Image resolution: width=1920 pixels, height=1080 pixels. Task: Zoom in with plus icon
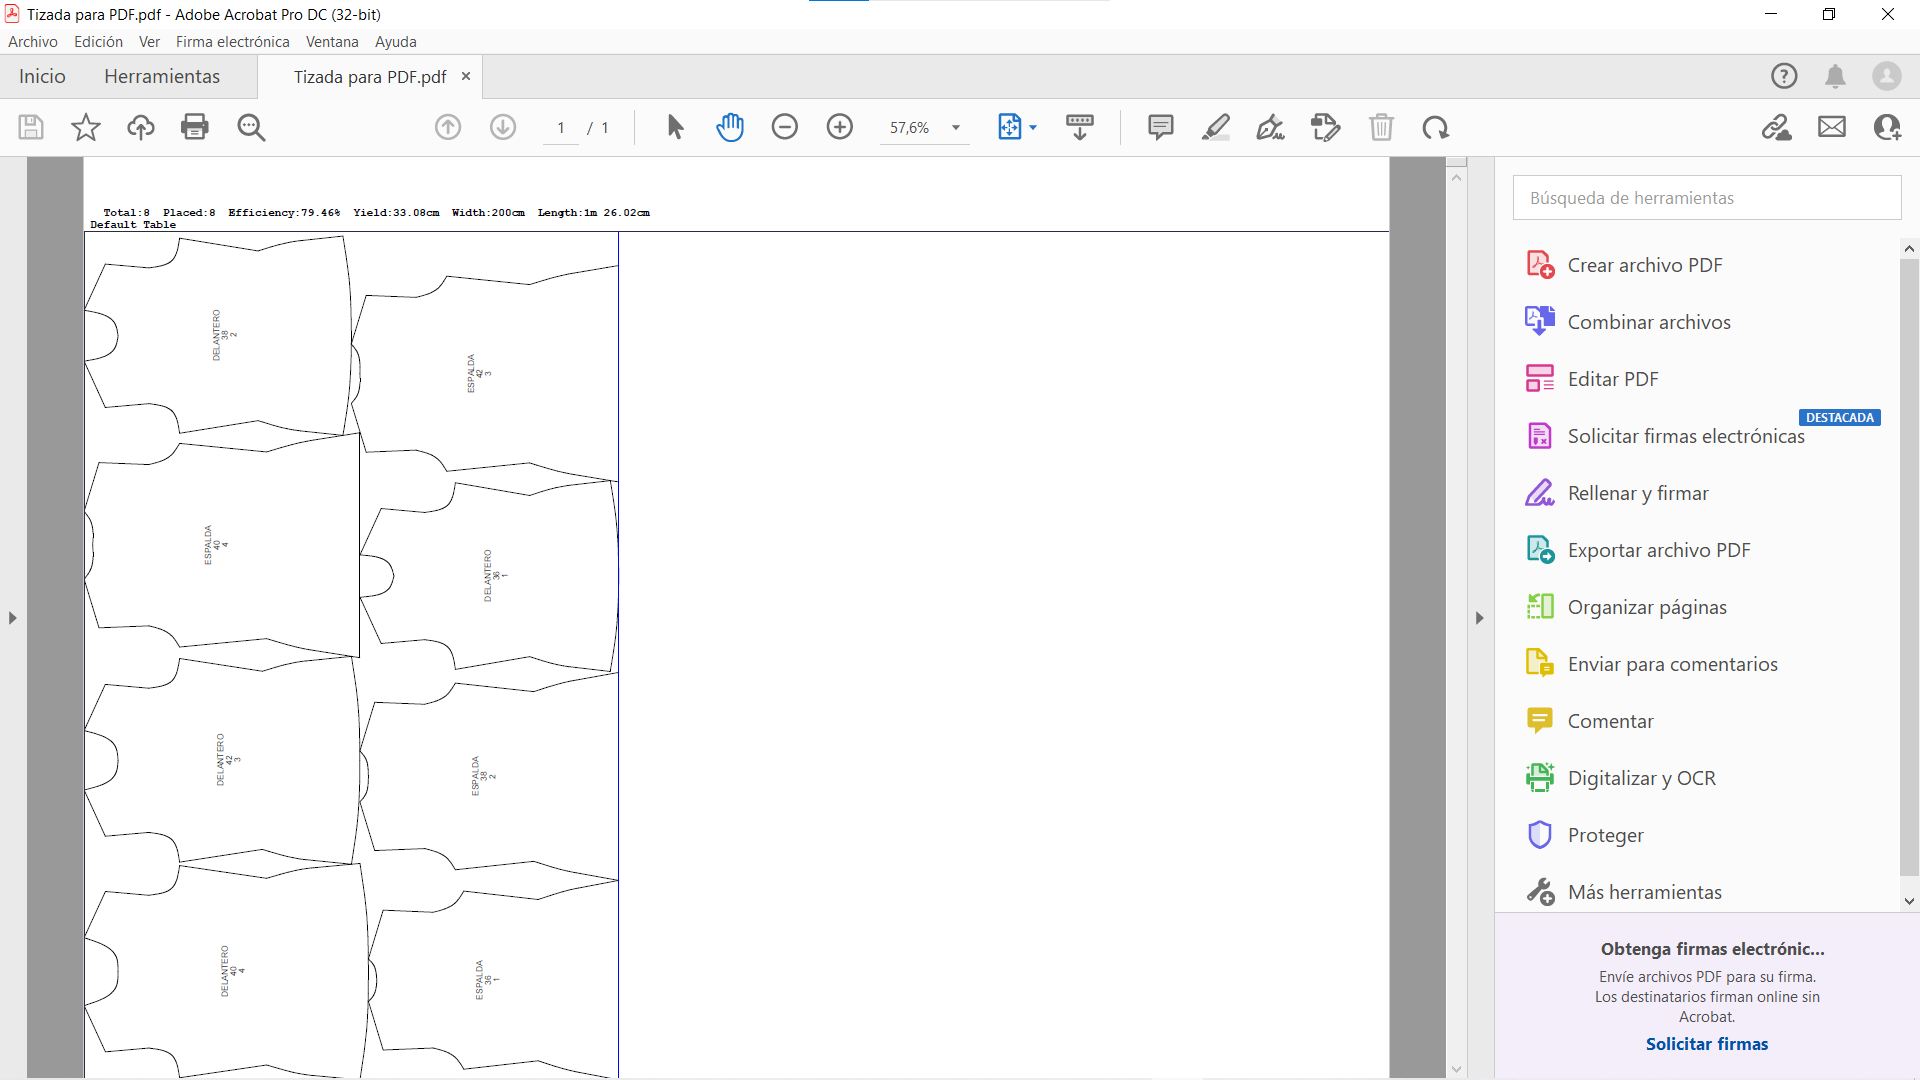pos(840,127)
